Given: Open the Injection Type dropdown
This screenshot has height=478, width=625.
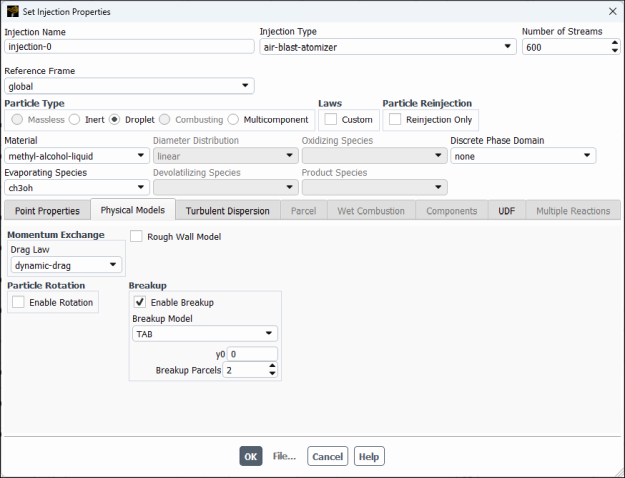Looking at the screenshot, I should [386, 46].
